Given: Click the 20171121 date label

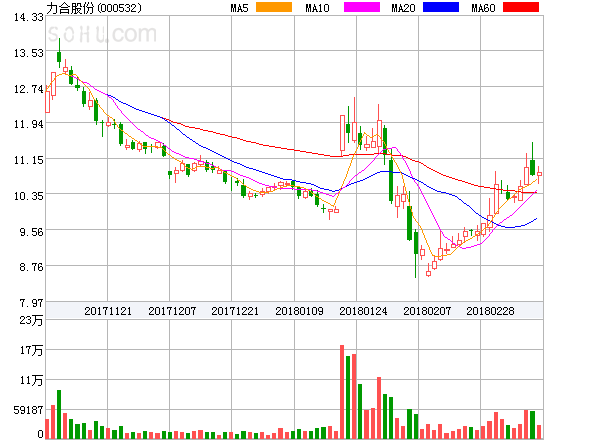Looking at the screenshot, I should click(x=108, y=311).
